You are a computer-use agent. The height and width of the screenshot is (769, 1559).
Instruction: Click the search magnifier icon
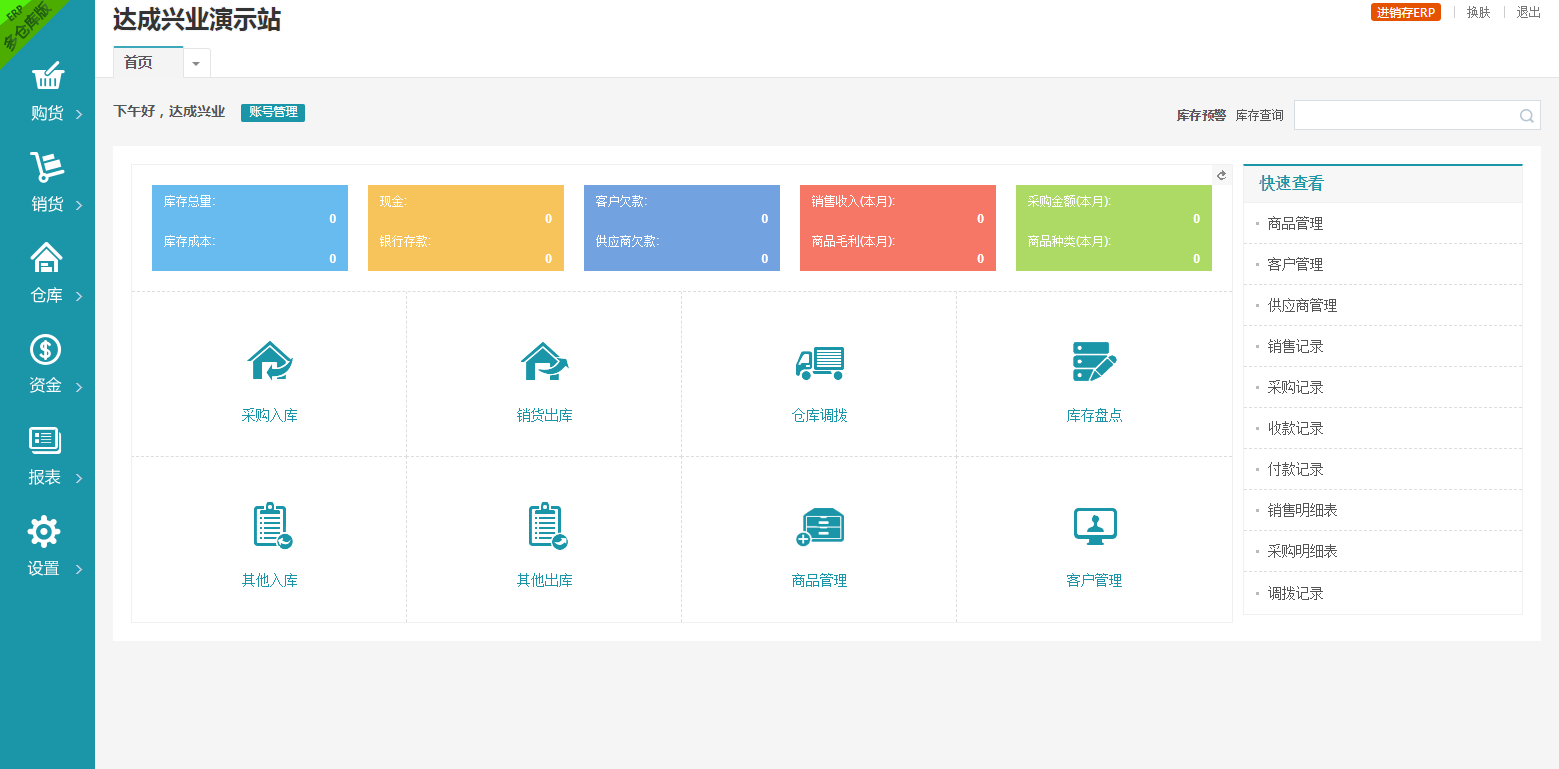point(1526,116)
